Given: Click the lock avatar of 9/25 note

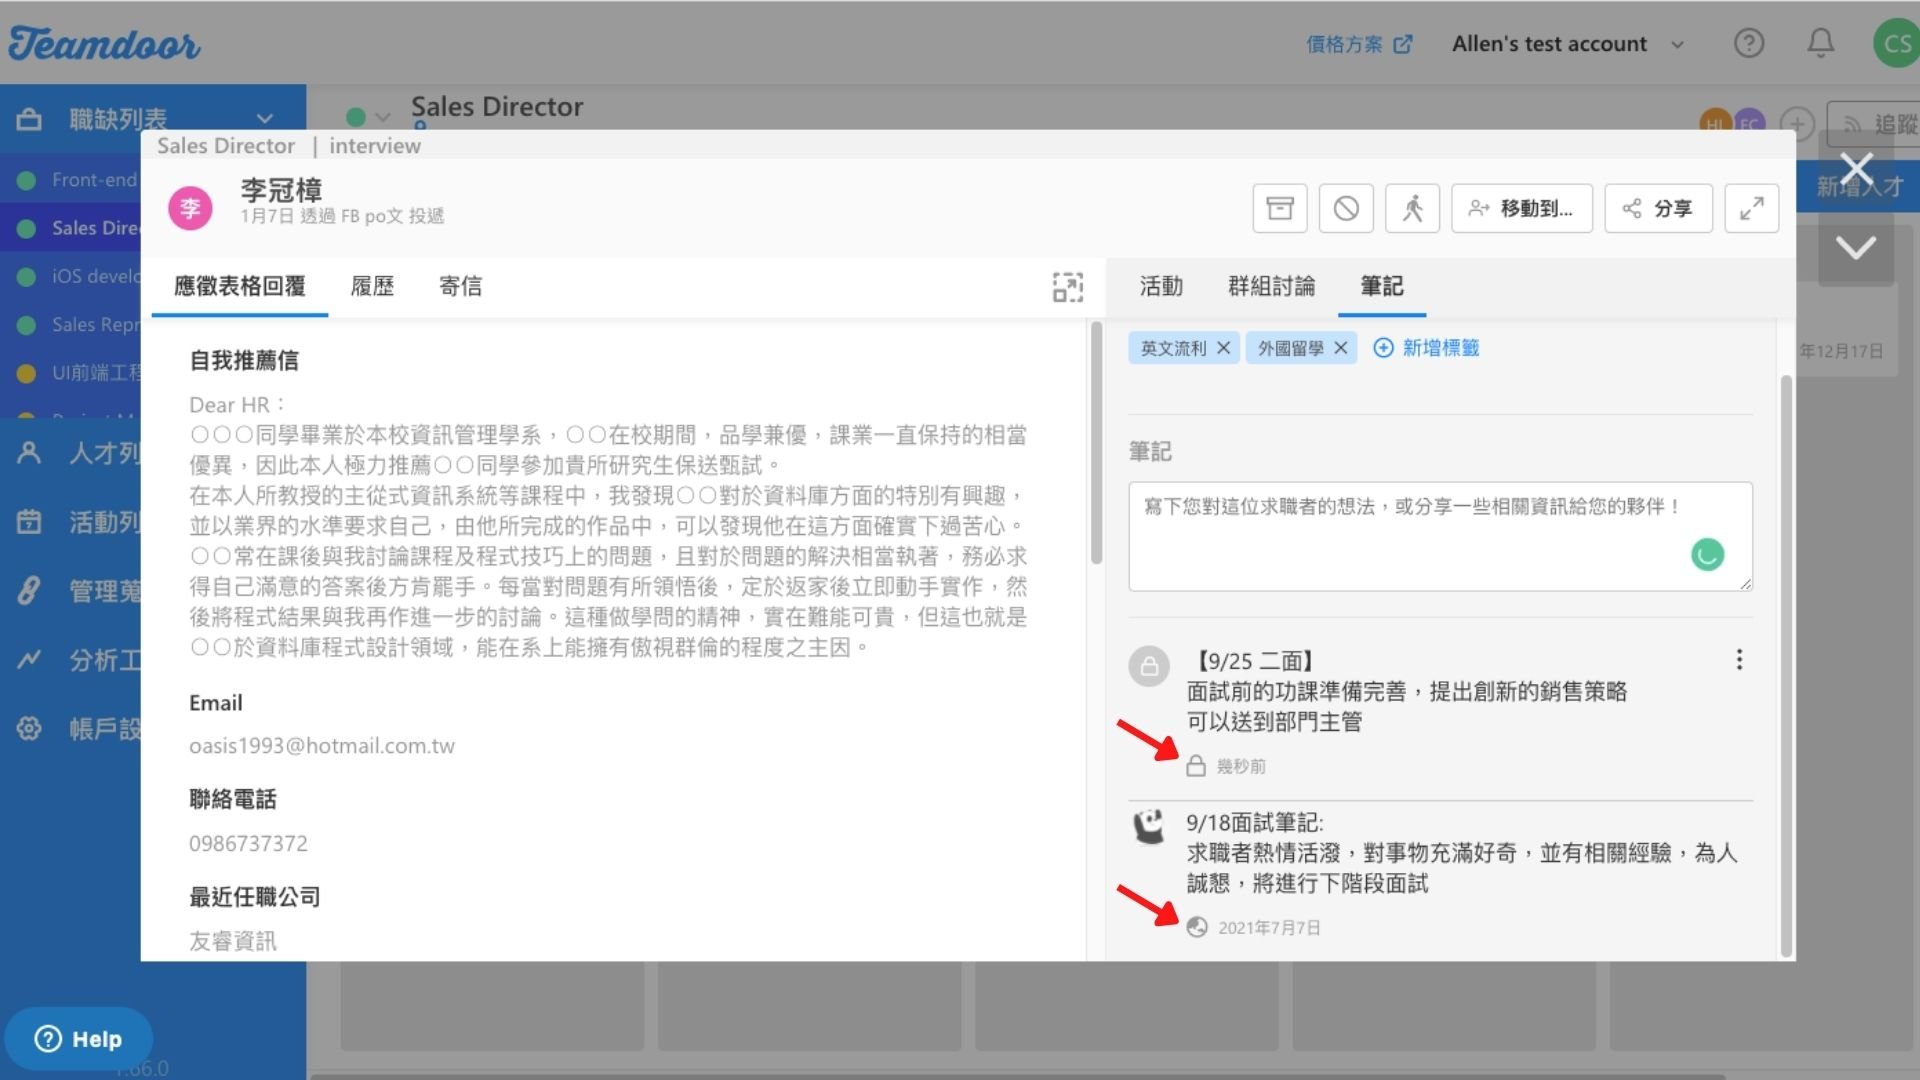Looking at the screenshot, I should 1149,666.
